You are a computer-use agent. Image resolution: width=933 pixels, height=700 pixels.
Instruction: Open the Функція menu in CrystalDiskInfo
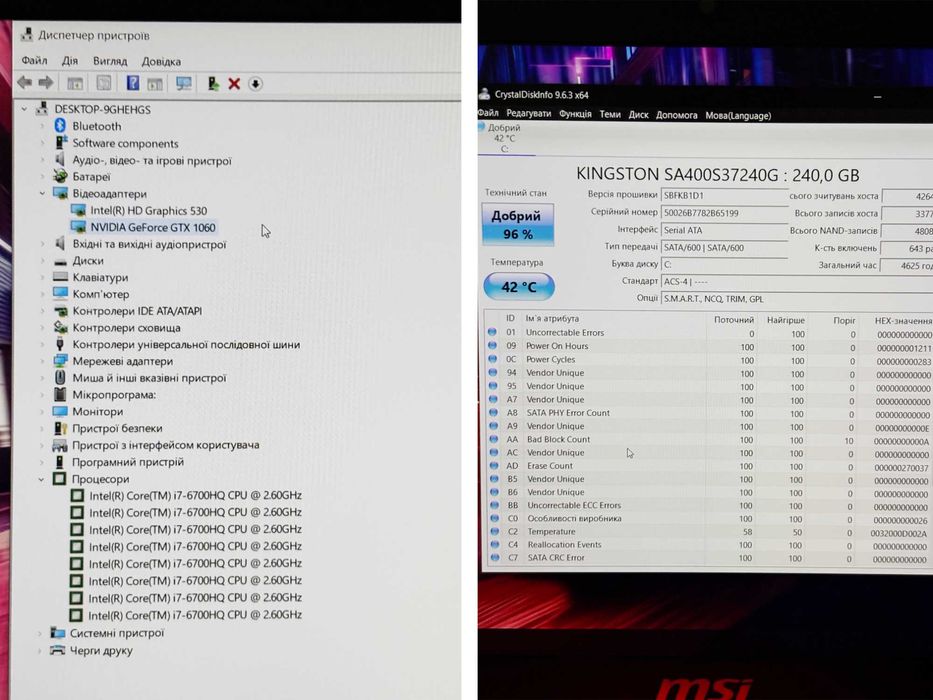[575, 114]
